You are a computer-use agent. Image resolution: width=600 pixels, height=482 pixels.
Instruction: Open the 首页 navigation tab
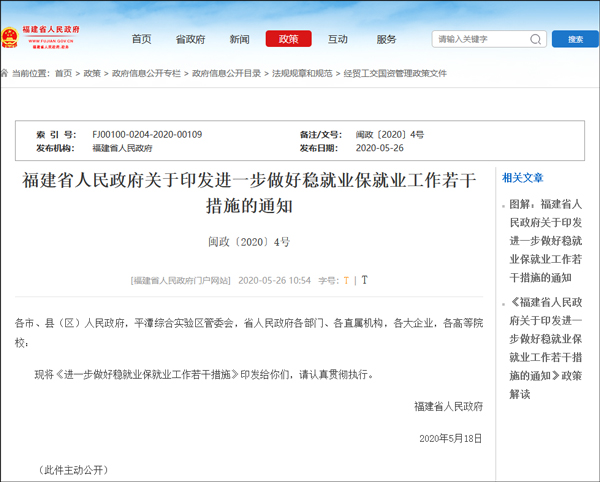pyautogui.click(x=142, y=39)
